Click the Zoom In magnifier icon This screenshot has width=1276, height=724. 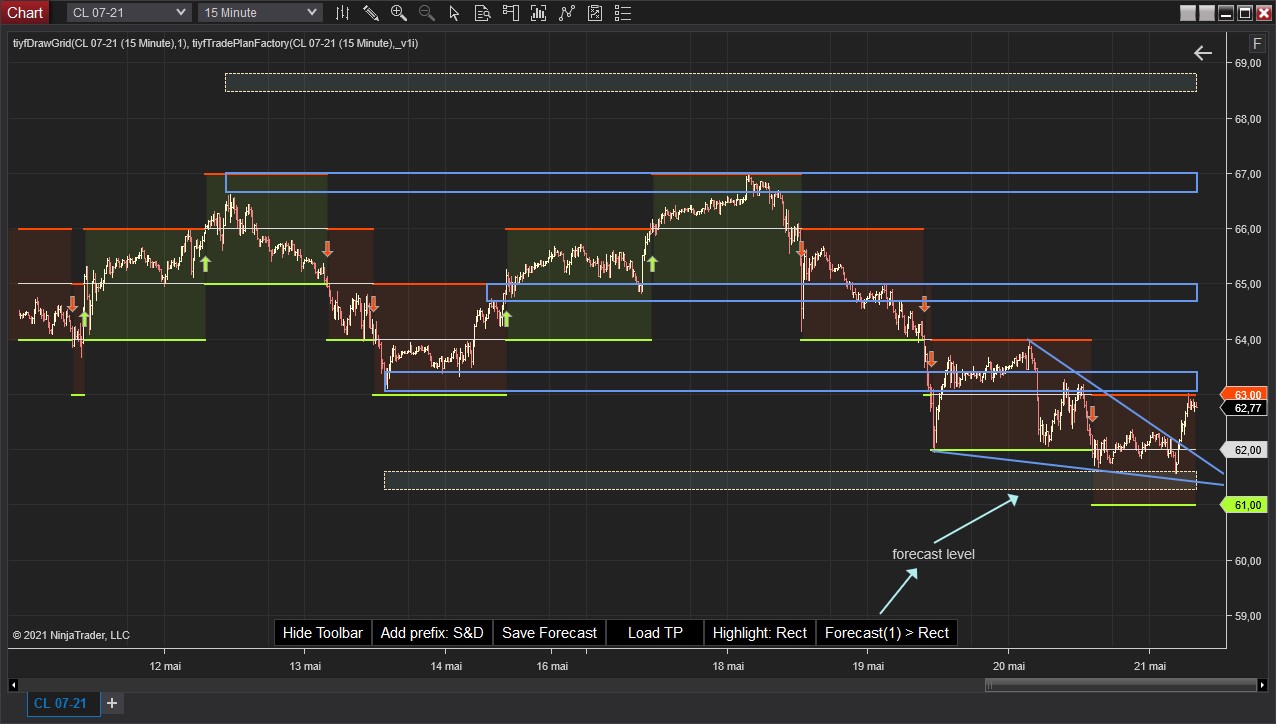coord(399,12)
